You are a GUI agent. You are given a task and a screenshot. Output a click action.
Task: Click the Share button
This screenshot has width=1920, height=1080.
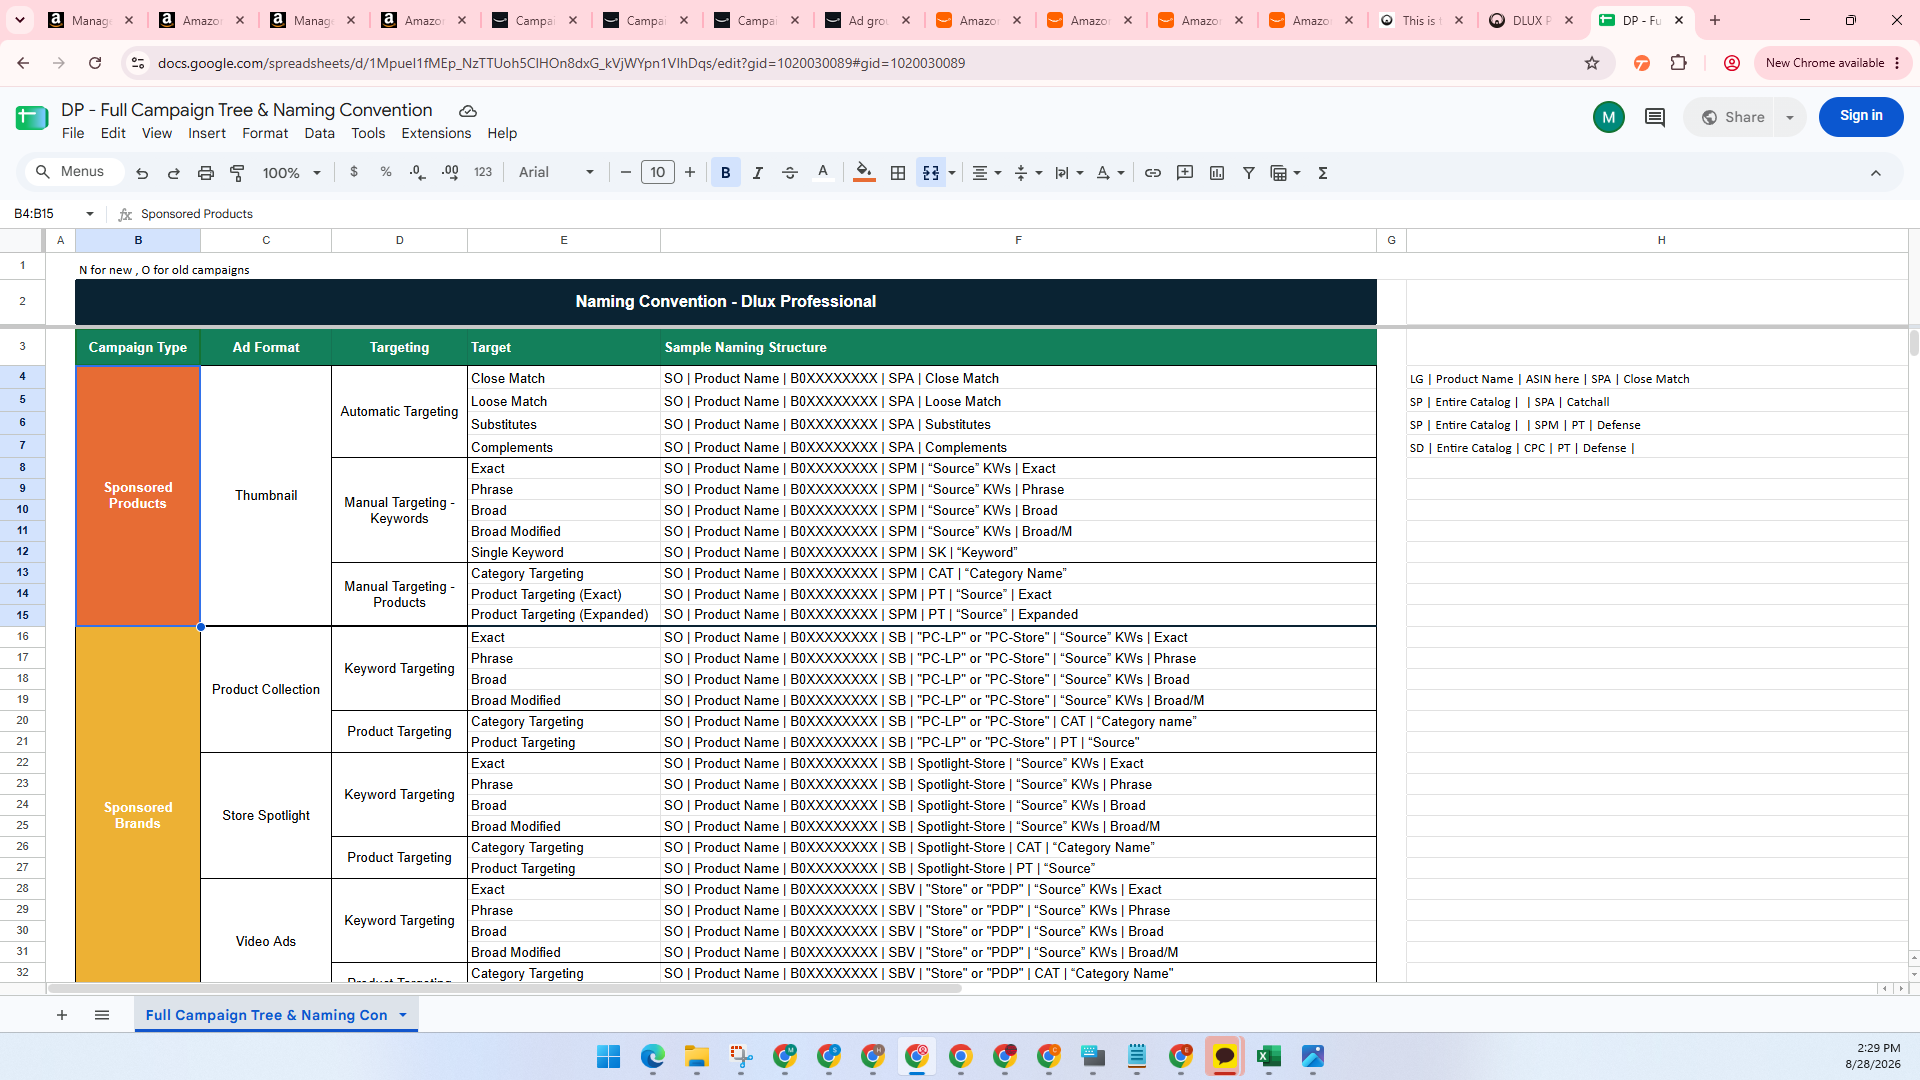point(1733,117)
